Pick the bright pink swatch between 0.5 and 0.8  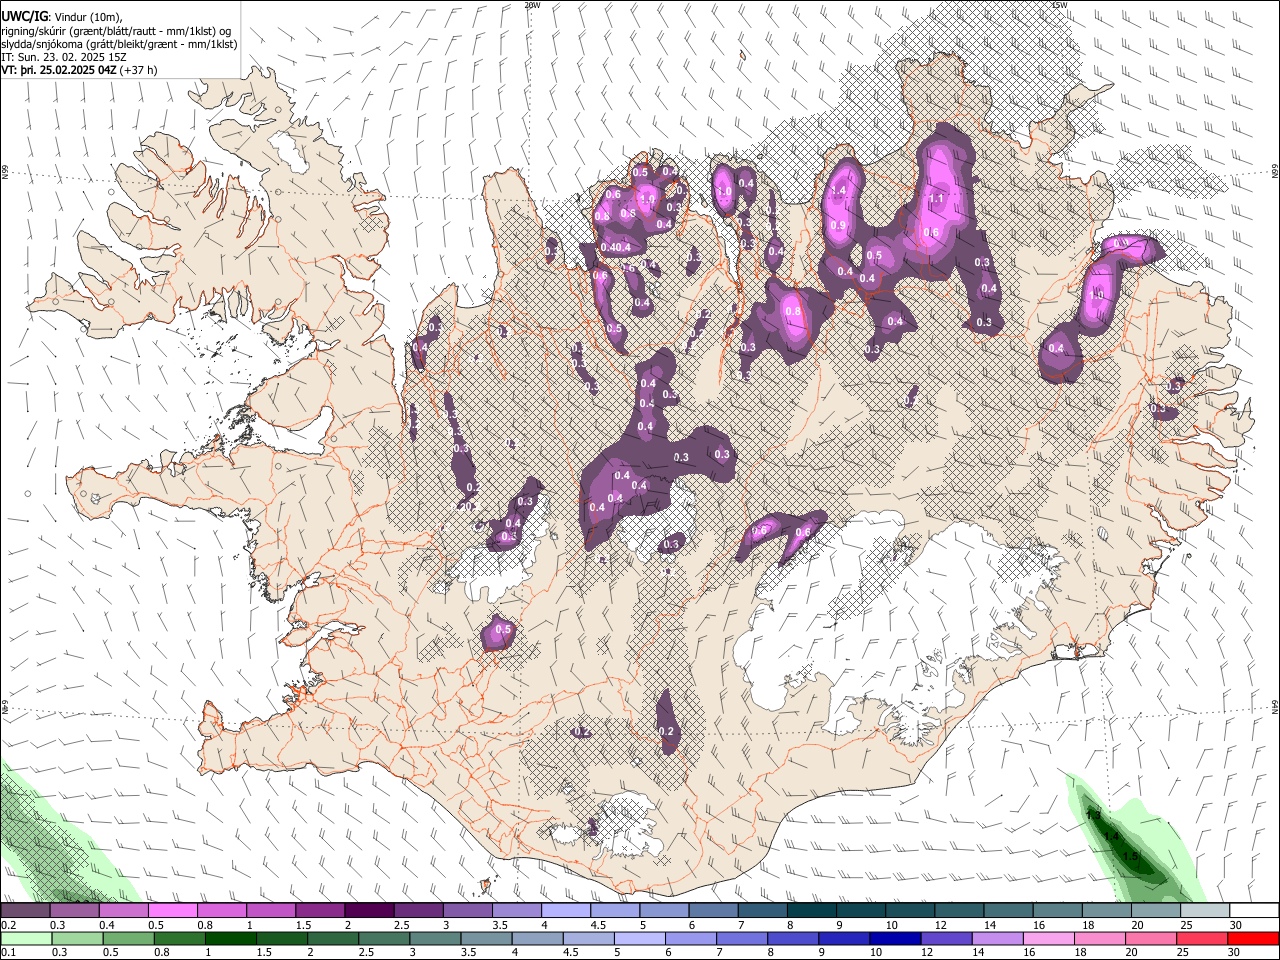pyautogui.click(x=171, y=911)
